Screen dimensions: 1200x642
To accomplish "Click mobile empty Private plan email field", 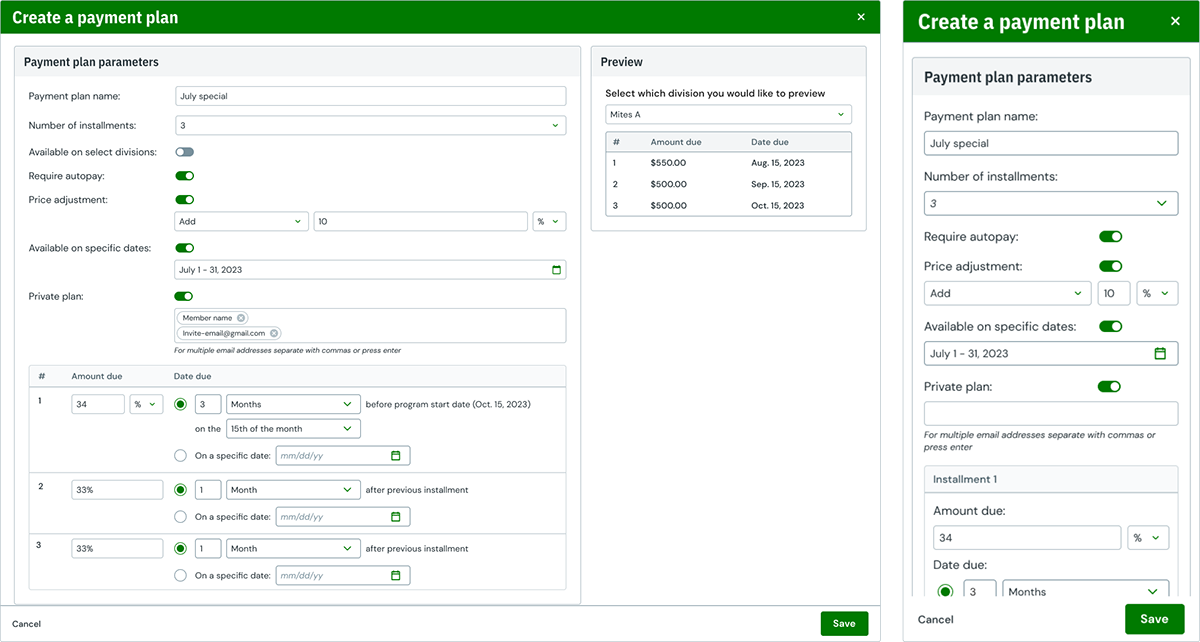I will coord(1051,413).
